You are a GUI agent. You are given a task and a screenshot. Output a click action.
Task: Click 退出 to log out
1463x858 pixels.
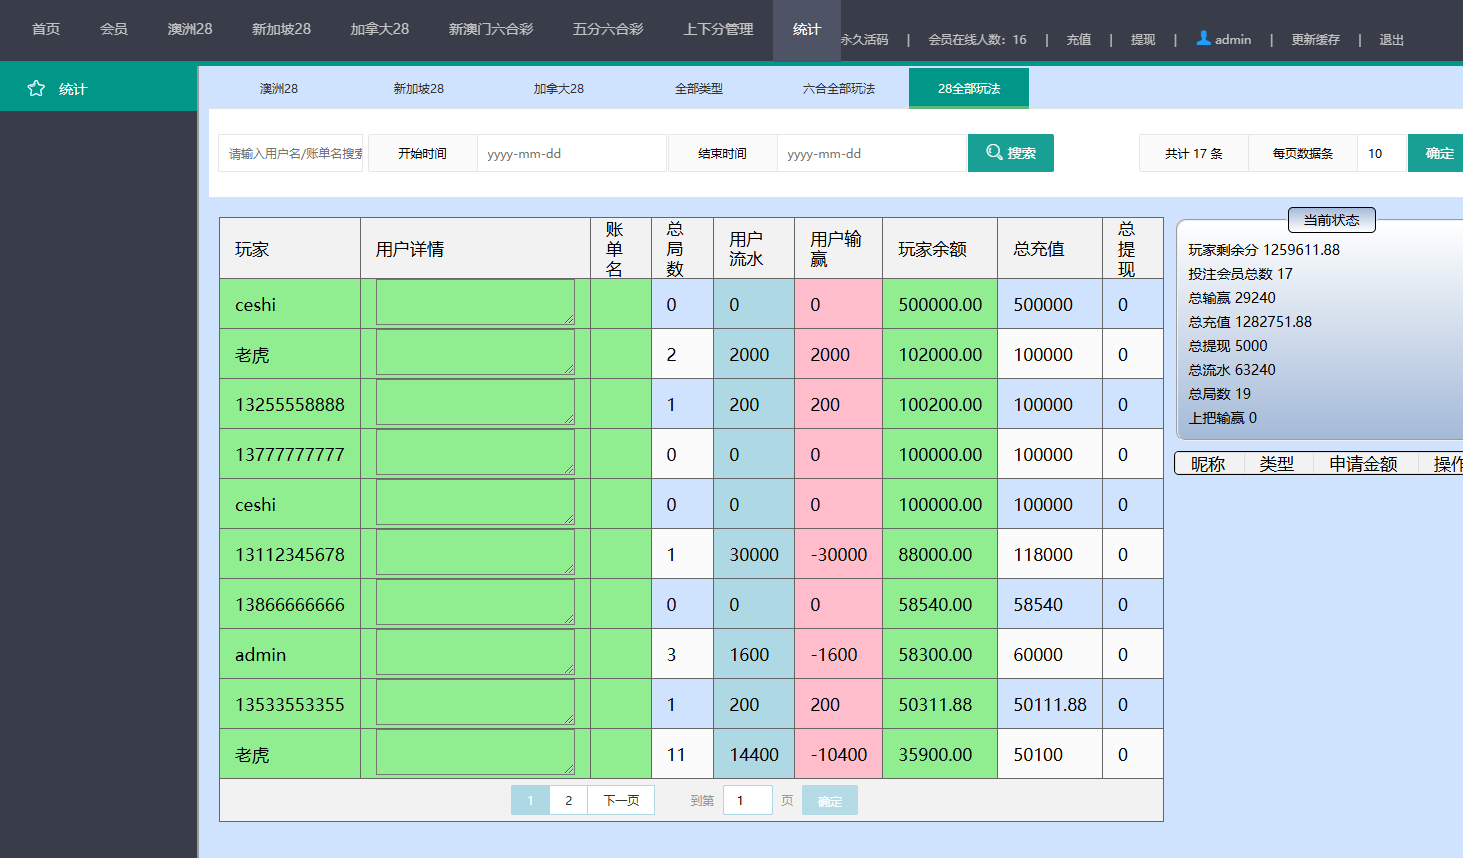(x=1391, y=40)
